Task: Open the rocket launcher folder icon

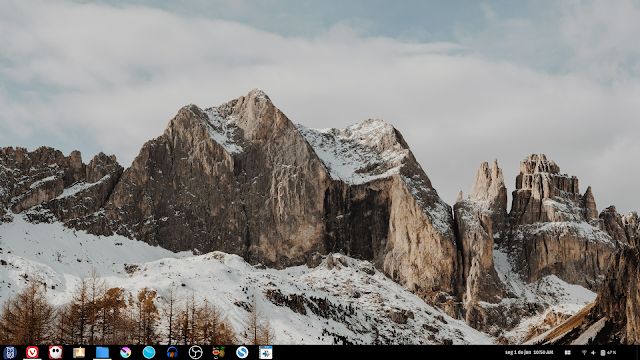Action: coord(79,352)
